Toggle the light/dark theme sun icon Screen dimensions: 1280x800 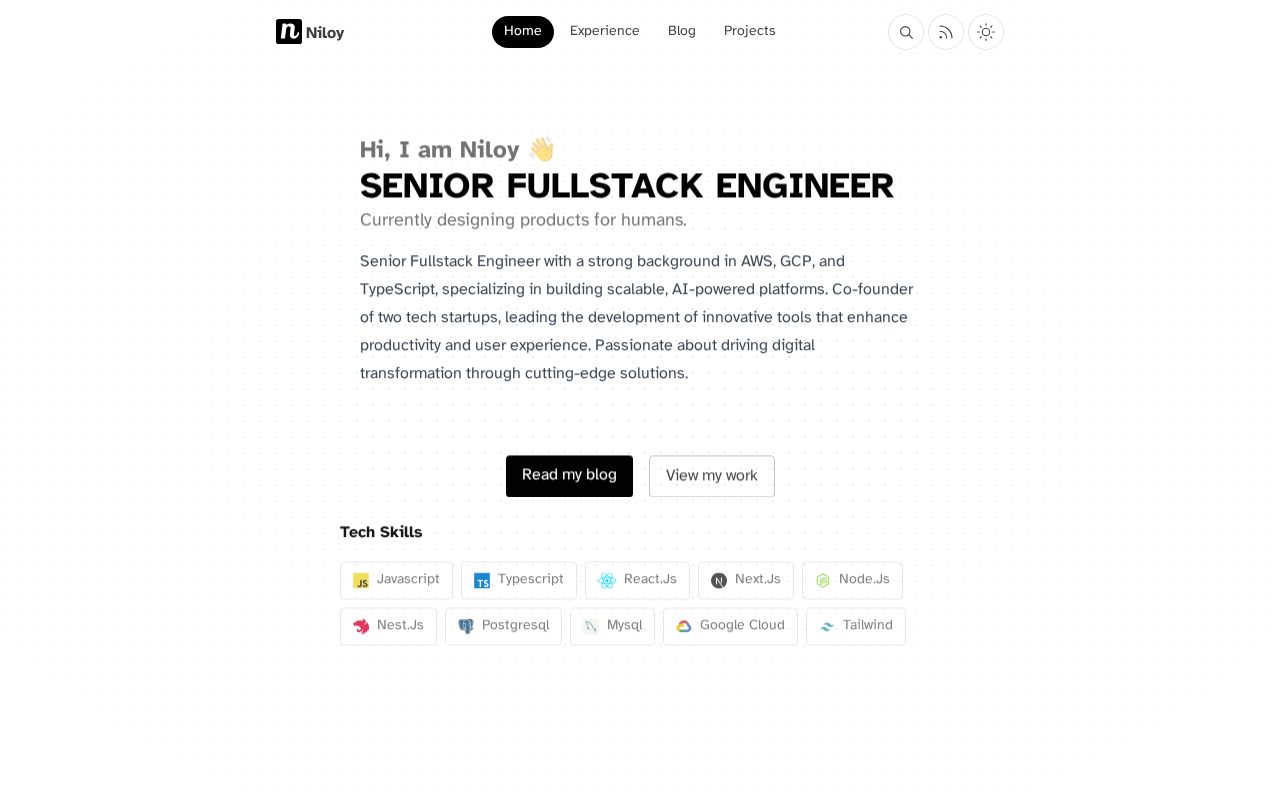click(x=986, y=32)
